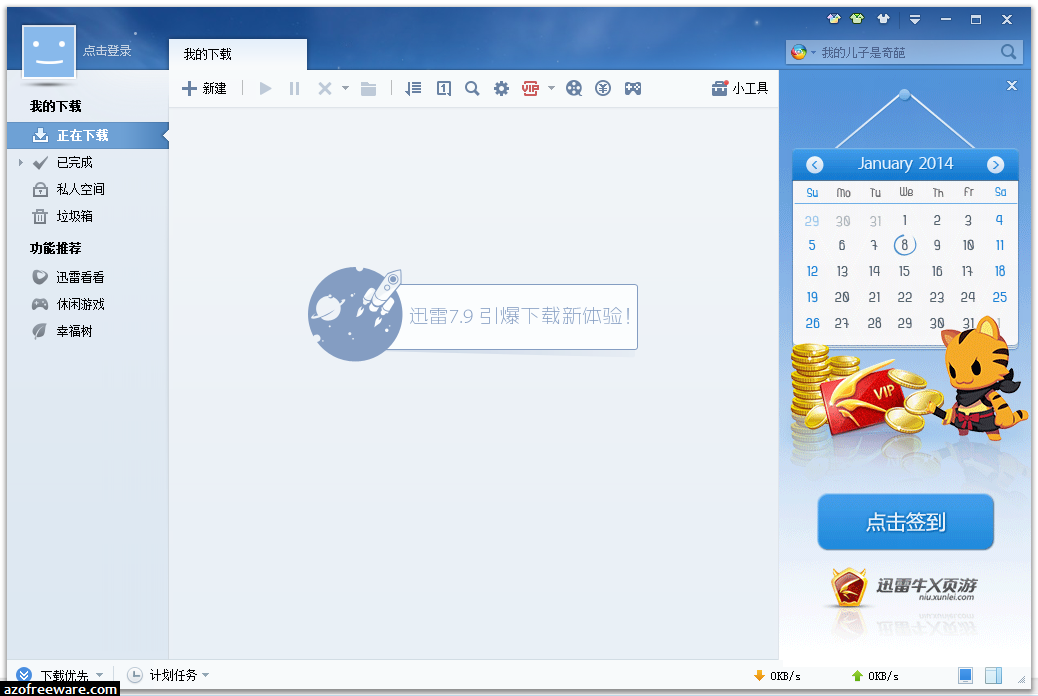Click the numbered task icon in toolbar
Screen dimensions: 1038x696
pos(444,88)
